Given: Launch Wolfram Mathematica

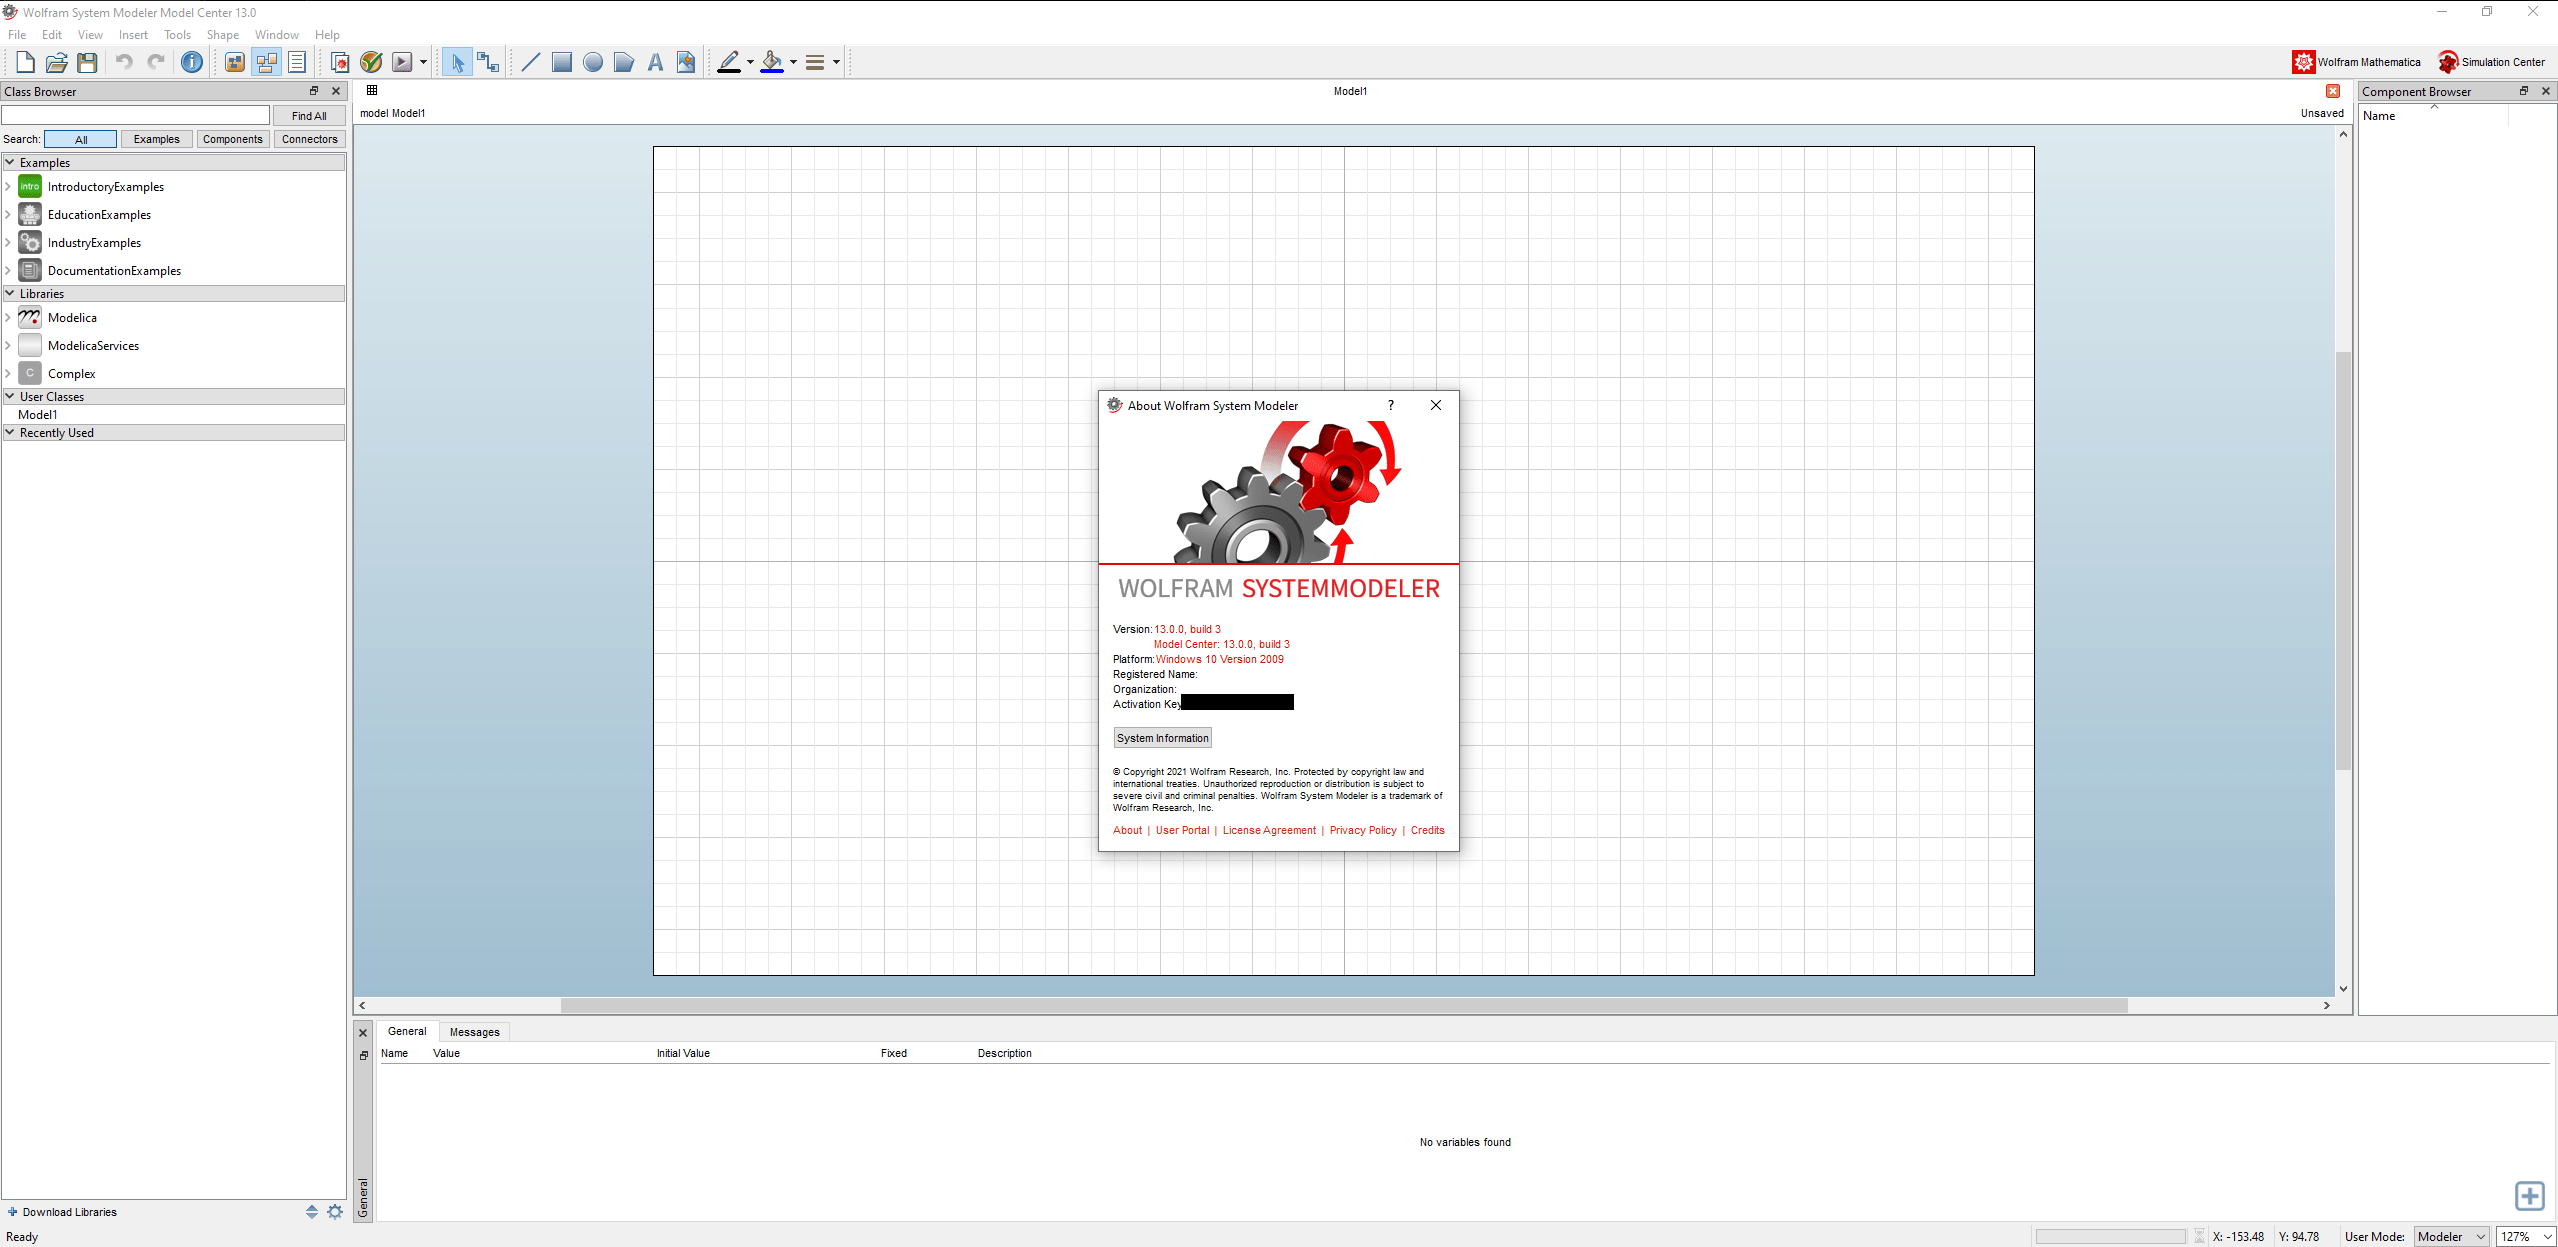Looking at the screenshot, I should tap(2357, 62).
